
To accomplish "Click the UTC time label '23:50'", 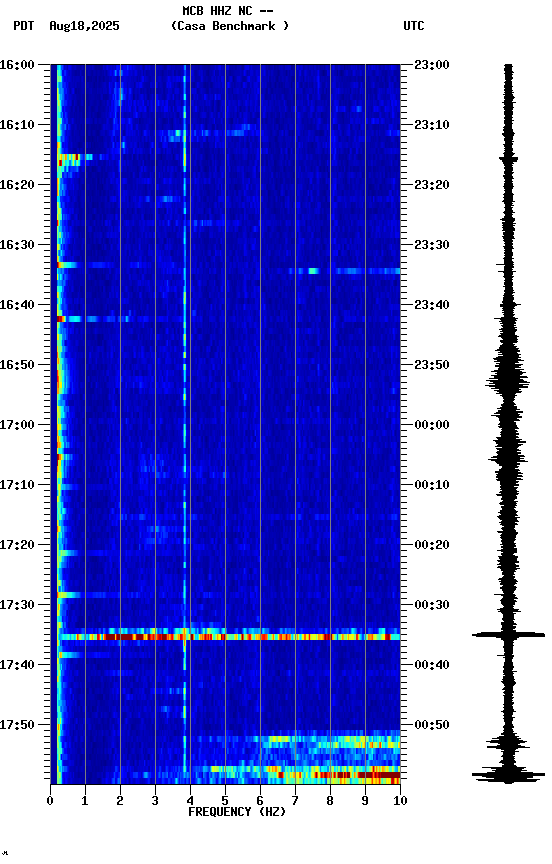I will [x=432, y=365].
